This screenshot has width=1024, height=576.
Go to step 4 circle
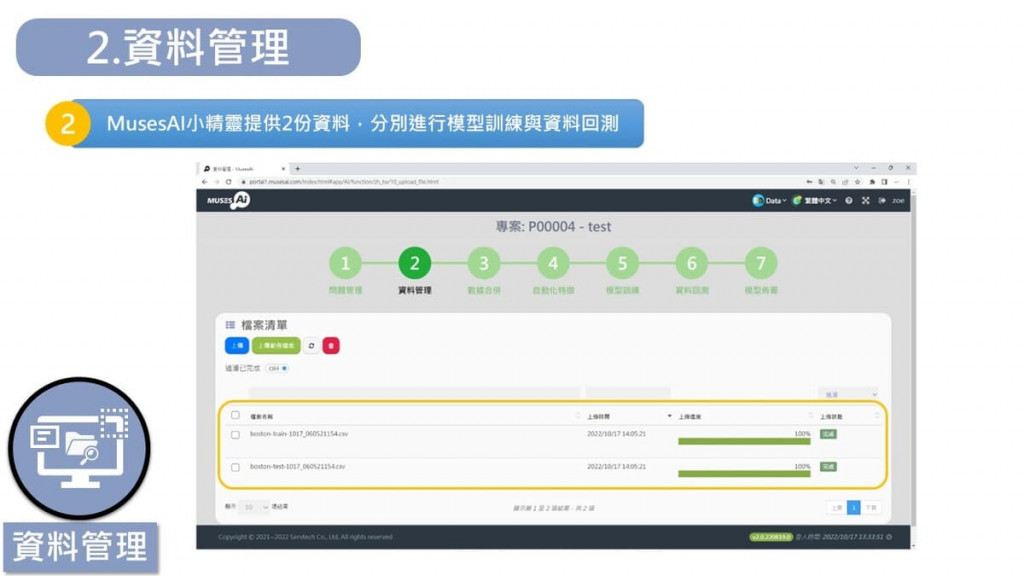pos(553,263)
